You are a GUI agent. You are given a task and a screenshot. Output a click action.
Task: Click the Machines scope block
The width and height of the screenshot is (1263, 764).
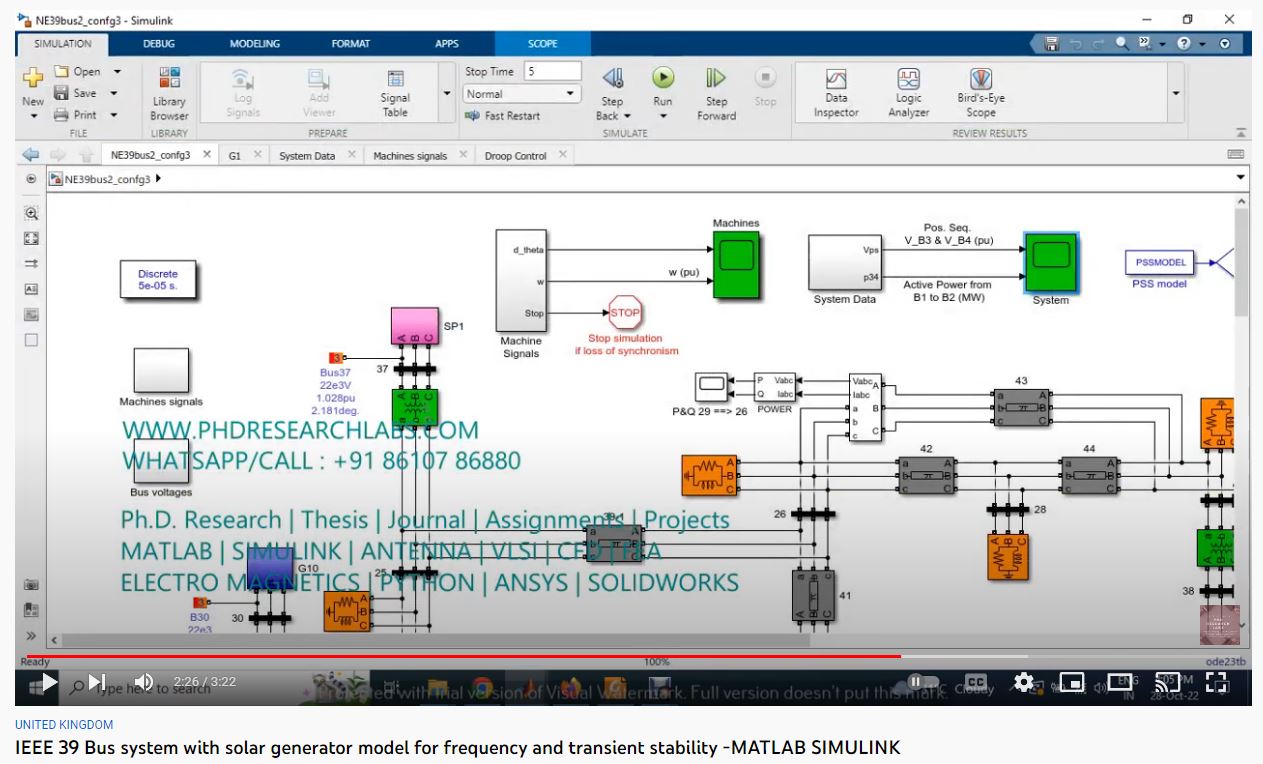click(736, 265)
